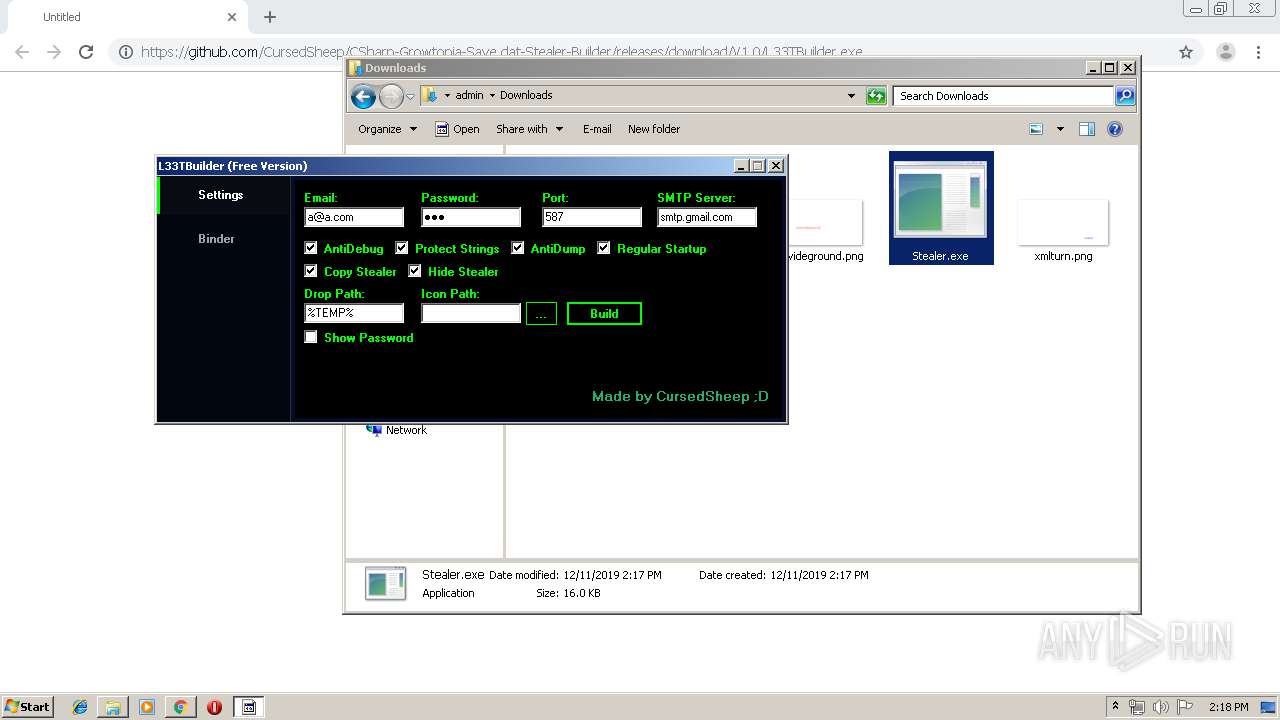The height and width of the screenshot is (720, 1280).
Task: Select the L33TBuilder taskbar button
Action: tap(249, 707)
